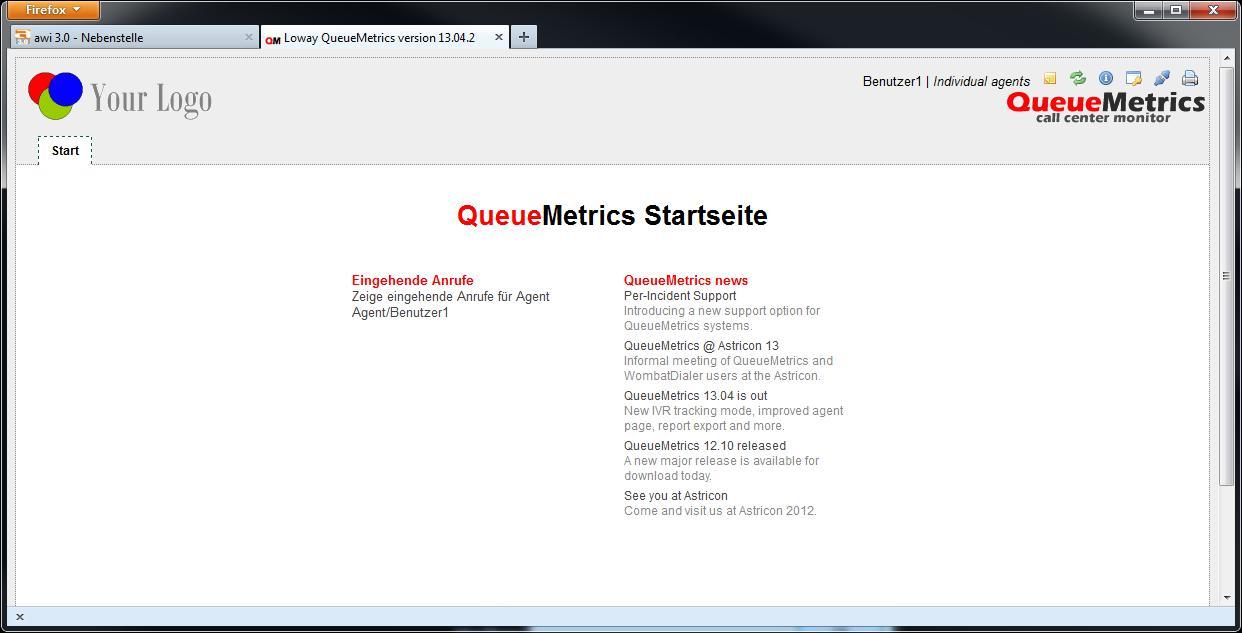Close the awi 3.0 browser tab
This screenshot has height=633, width=1242.
pyautogui.click(x=249, y=37)
